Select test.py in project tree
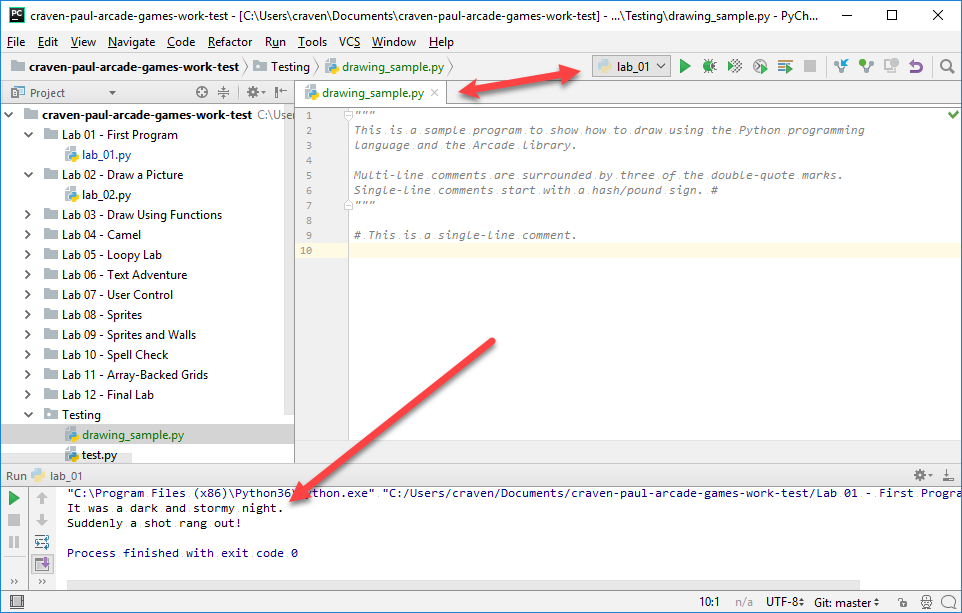 tap(99, 455)
